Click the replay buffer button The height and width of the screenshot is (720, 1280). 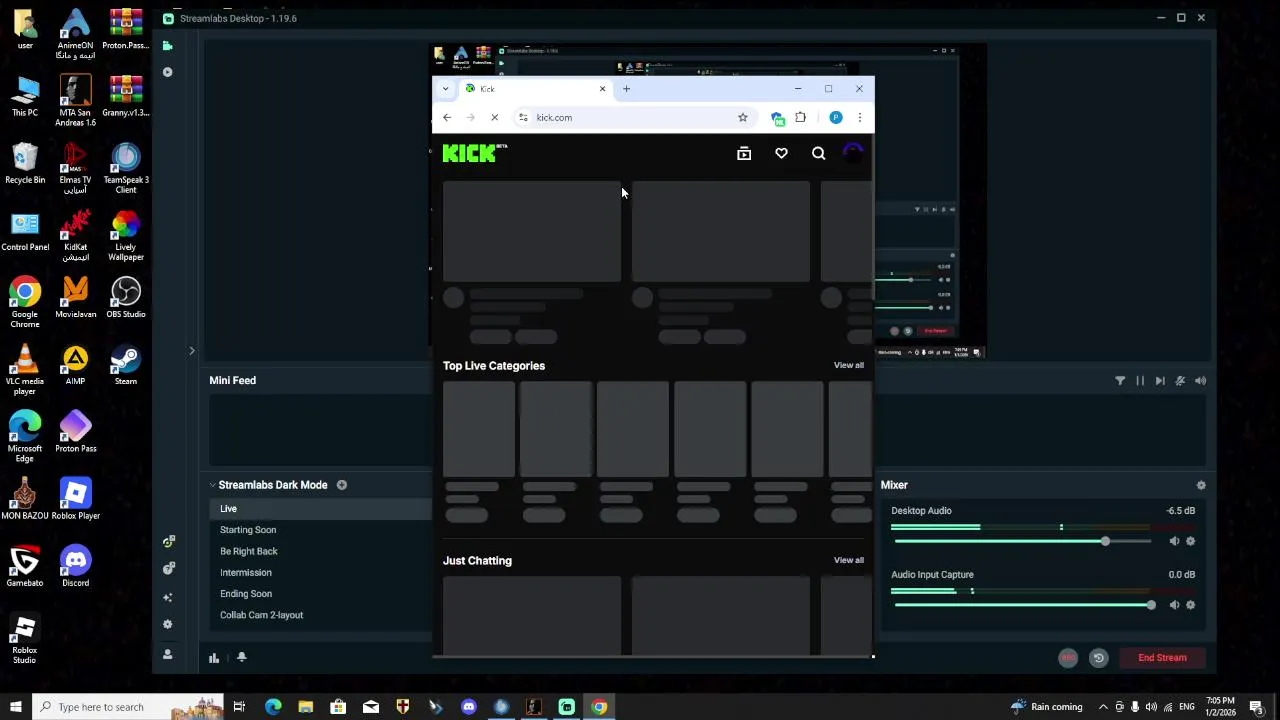(1098, 657)
